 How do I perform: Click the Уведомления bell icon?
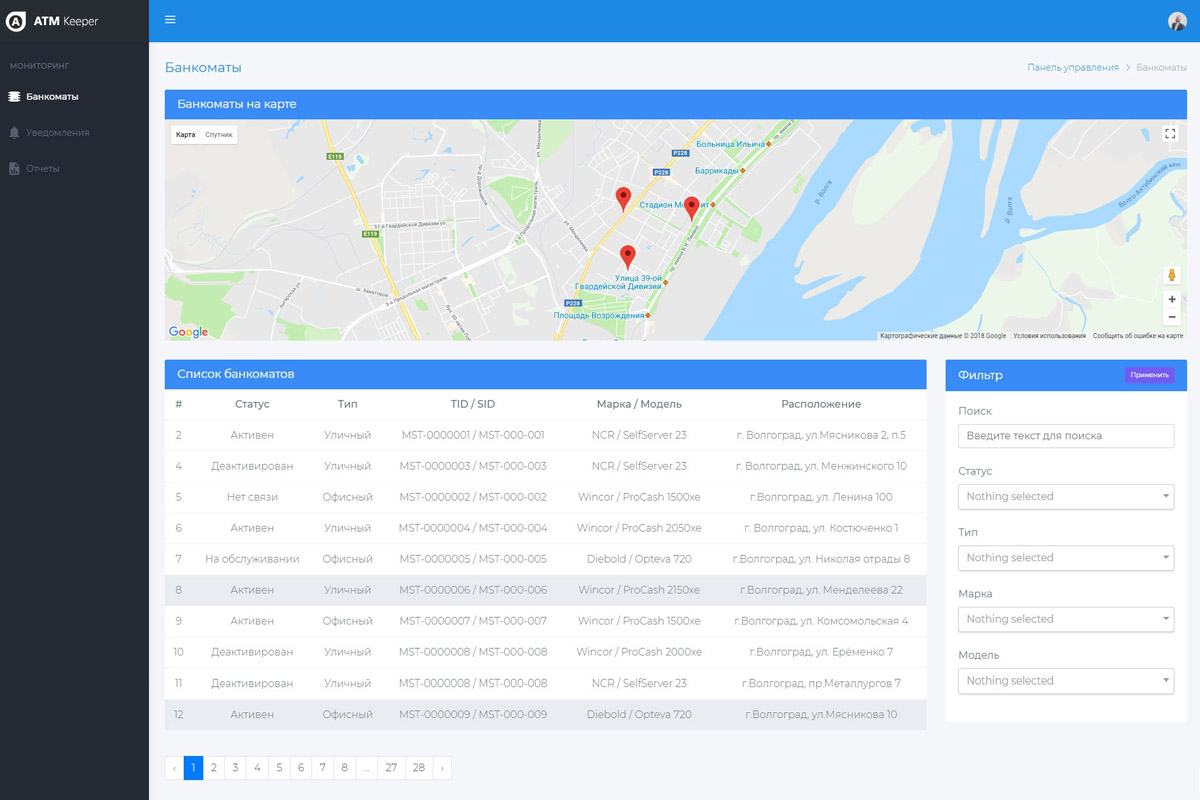coord(14,132)
